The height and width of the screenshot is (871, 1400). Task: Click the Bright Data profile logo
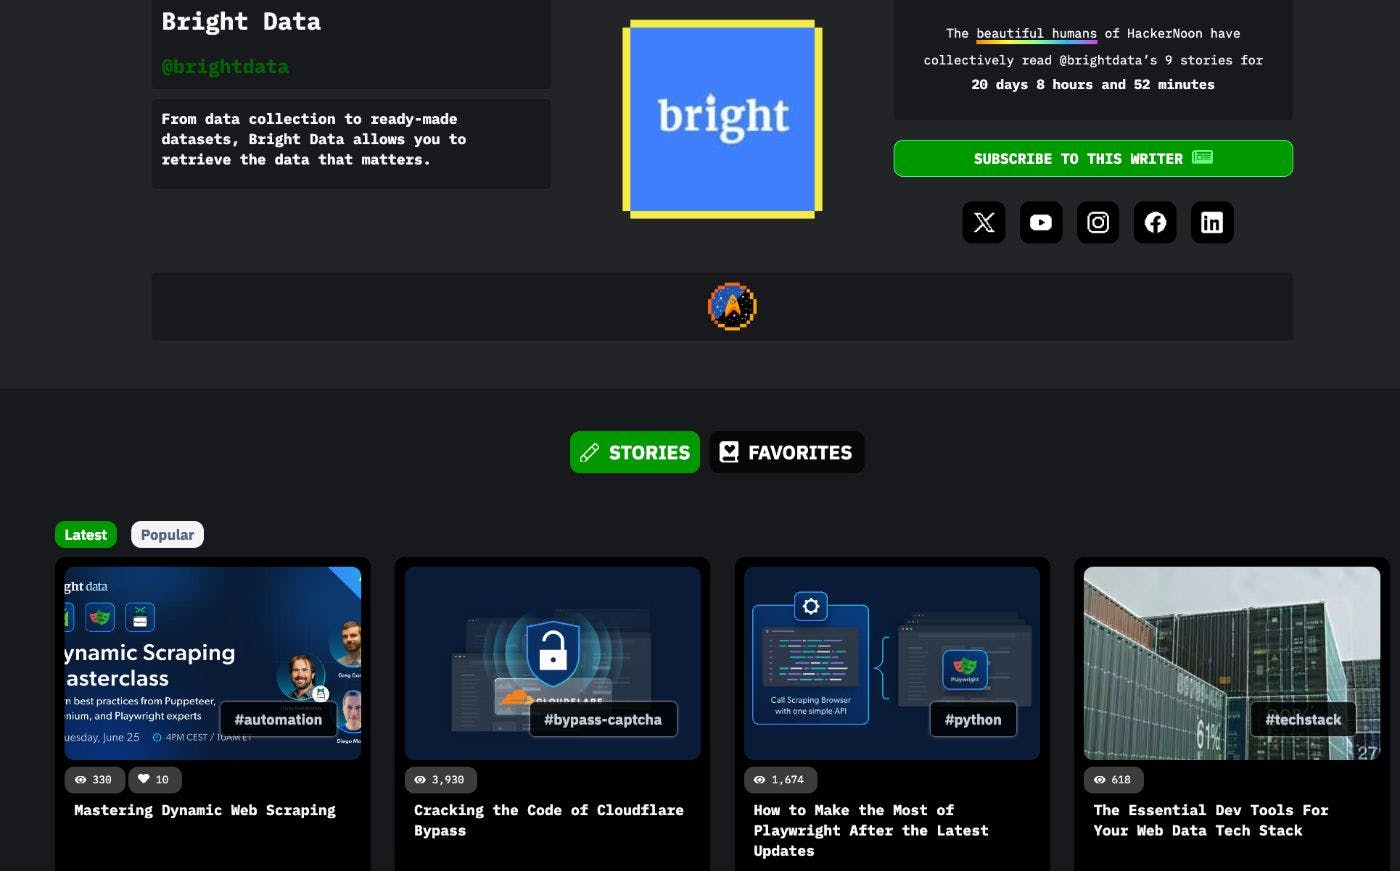[722, 118]
